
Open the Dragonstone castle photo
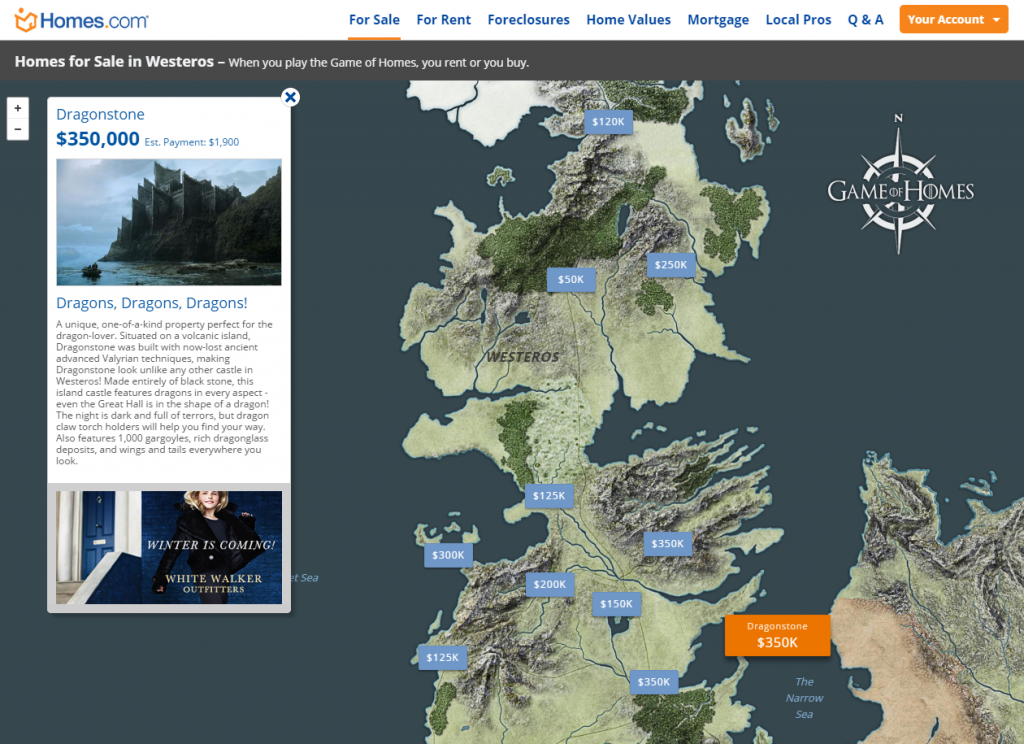coord(169,222)
